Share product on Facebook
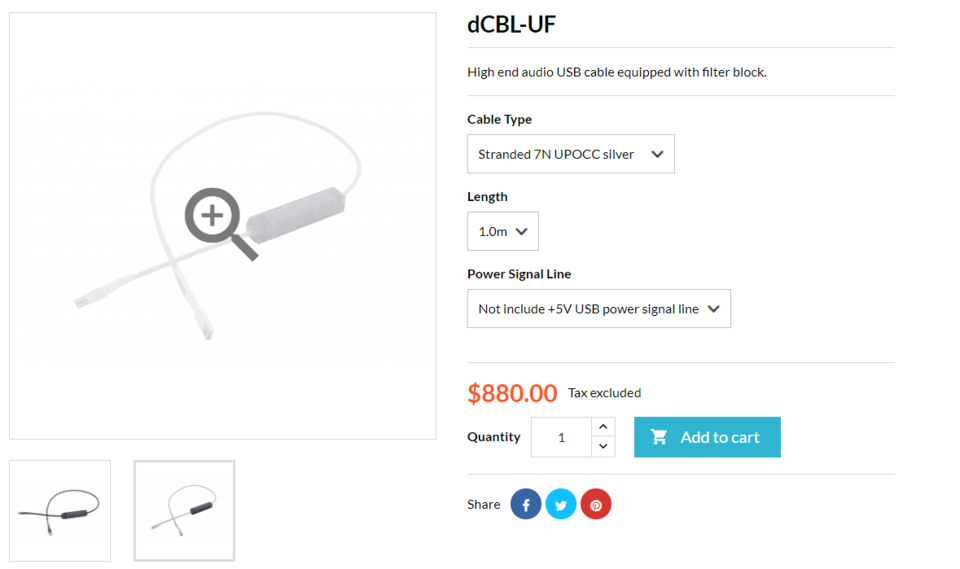The height and width of the screenshot is (569, 960). pyautogui.click(x=526, y=504)
